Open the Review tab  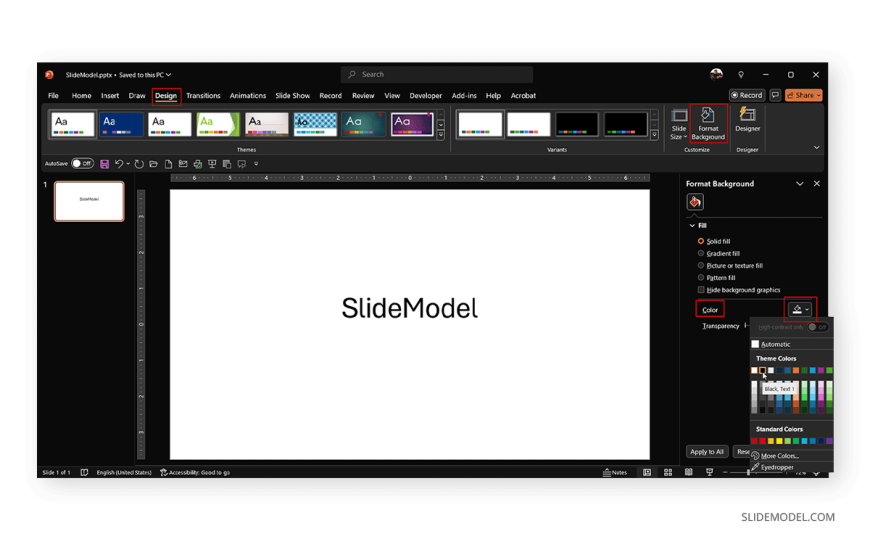tap(363, 95)
